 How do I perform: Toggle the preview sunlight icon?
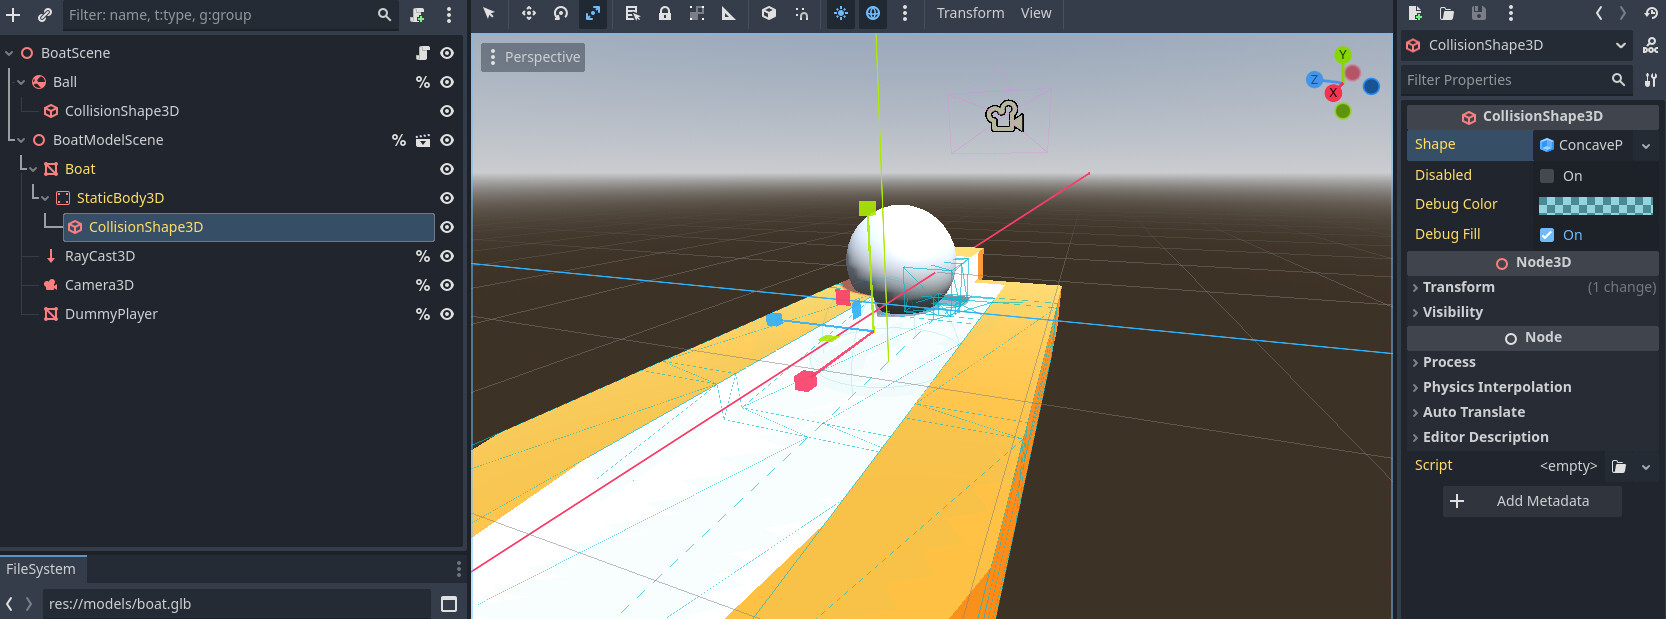coord(841,13)
